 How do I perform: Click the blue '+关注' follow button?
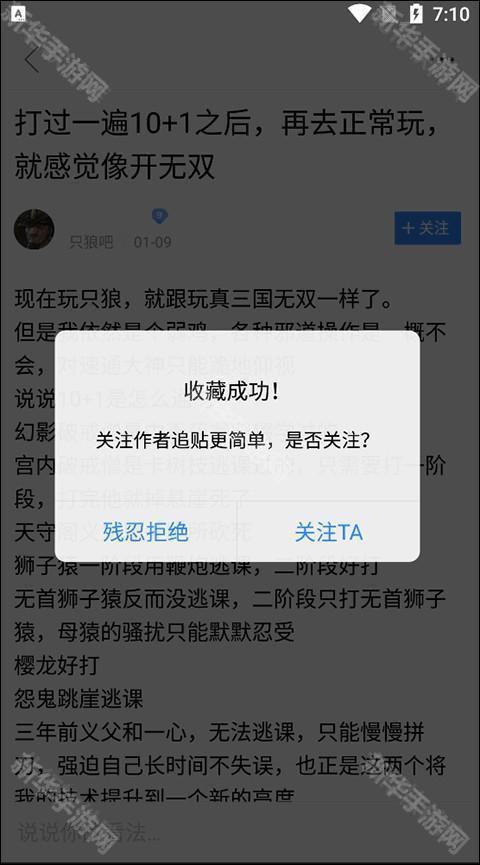pyautogui.click(x=428, y=228)
